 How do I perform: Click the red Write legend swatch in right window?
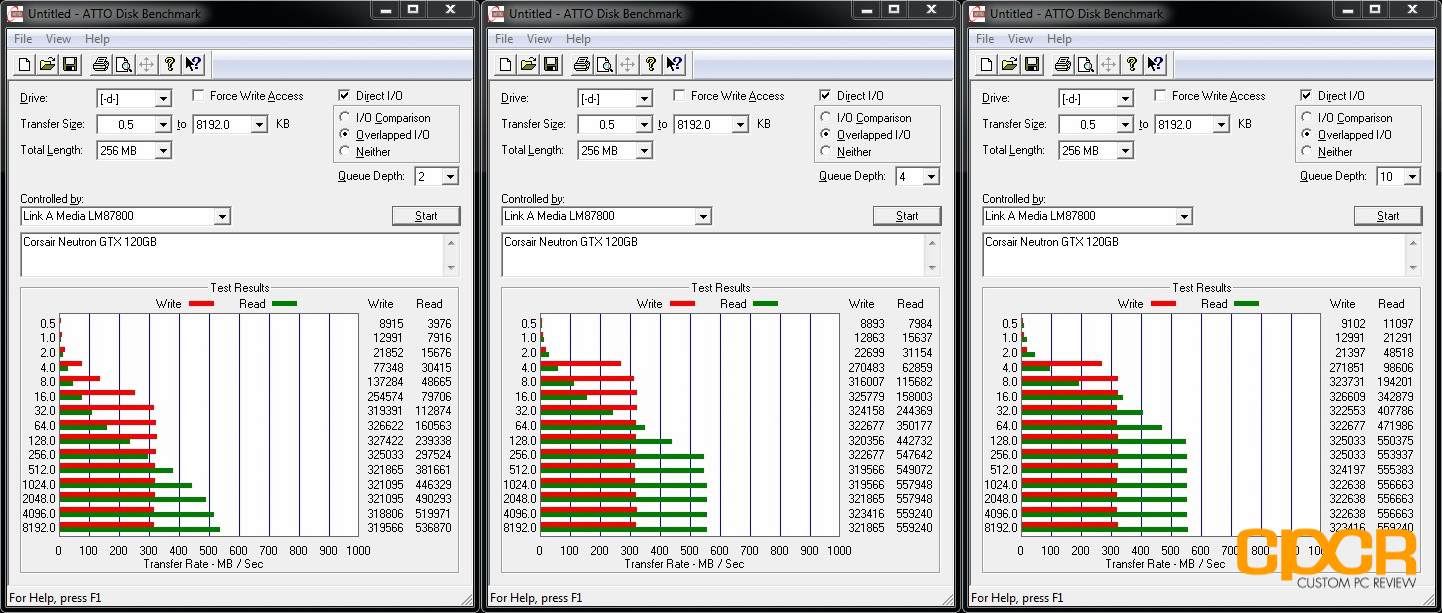point(1163,303)
